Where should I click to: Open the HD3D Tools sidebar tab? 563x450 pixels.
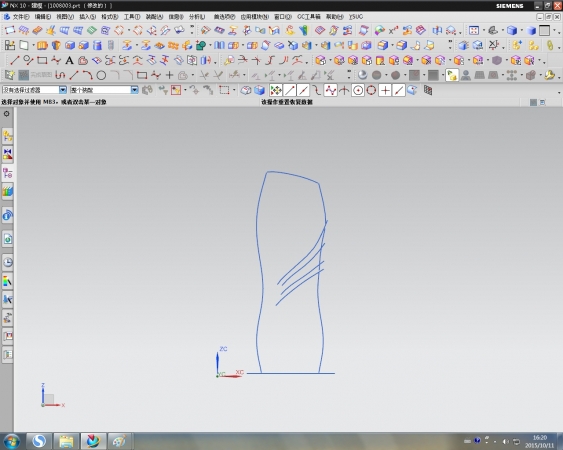(8, 215)
